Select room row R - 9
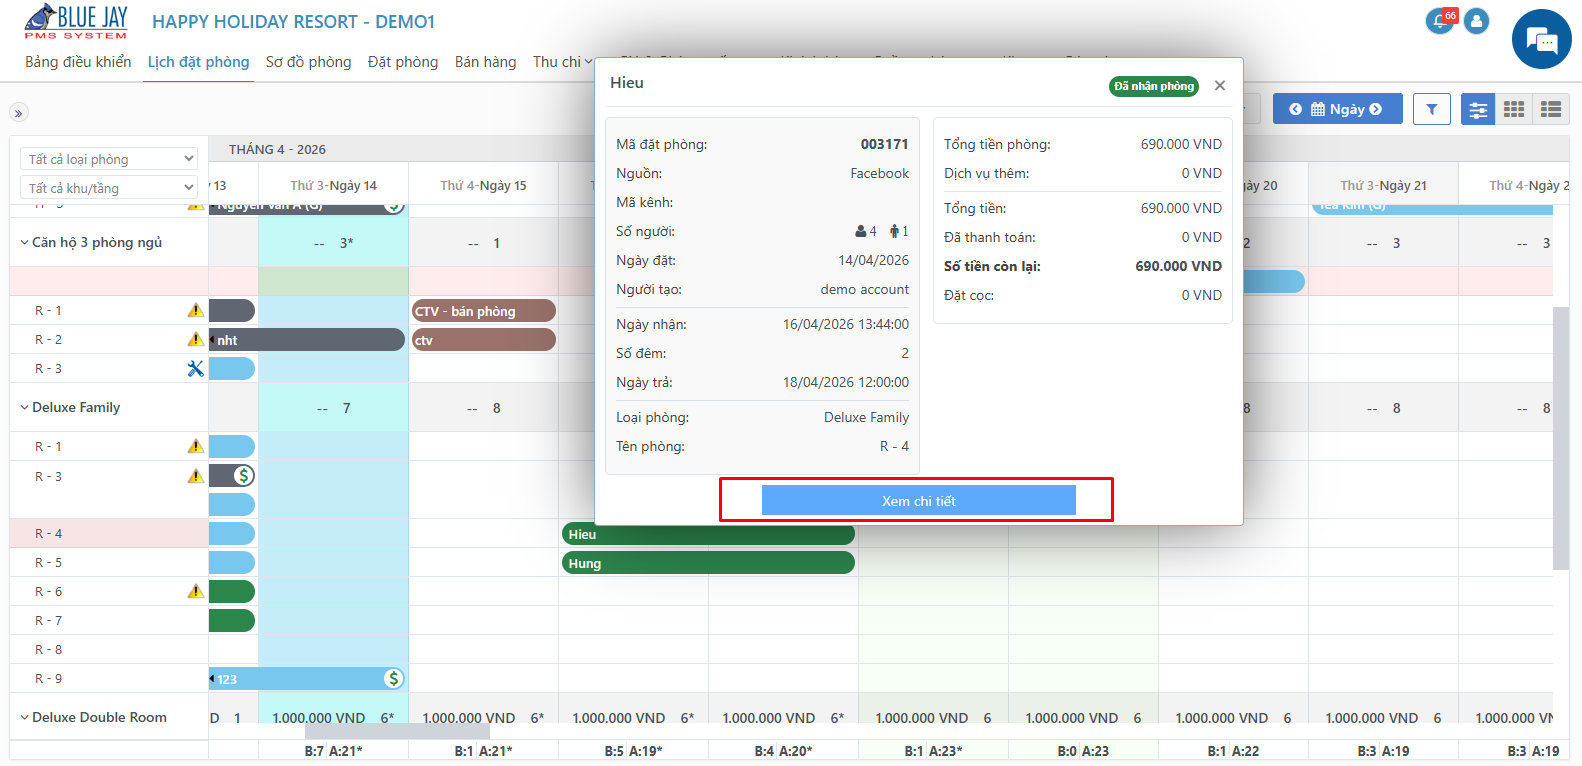Screen dimensions: 1582x766 click(x=108, y=678)
